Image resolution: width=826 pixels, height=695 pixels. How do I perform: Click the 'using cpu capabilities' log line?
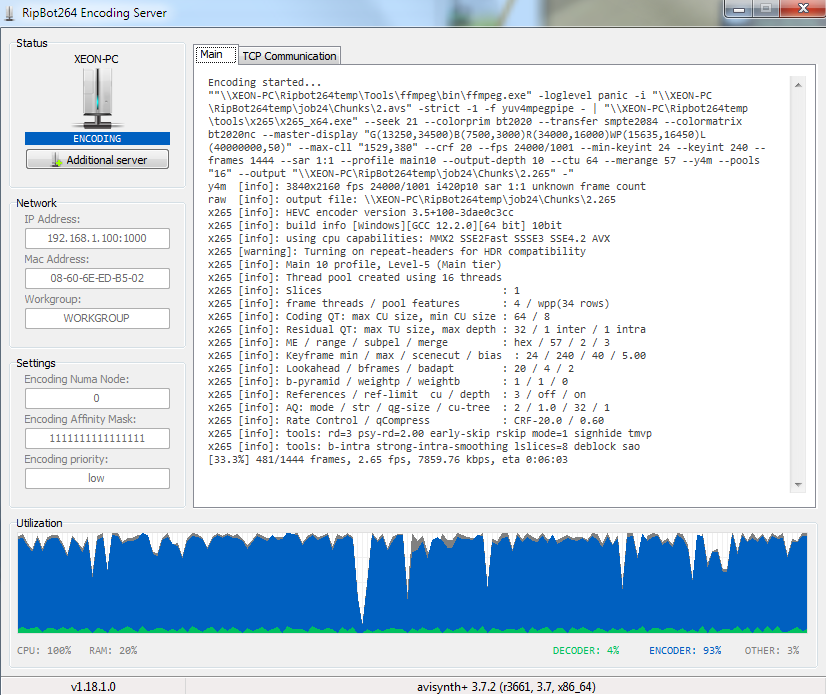click(x=409, y=238)
